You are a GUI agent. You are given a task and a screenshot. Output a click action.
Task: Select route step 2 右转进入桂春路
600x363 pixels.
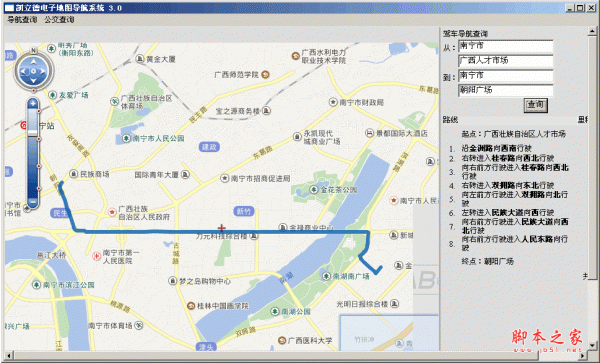508,158
